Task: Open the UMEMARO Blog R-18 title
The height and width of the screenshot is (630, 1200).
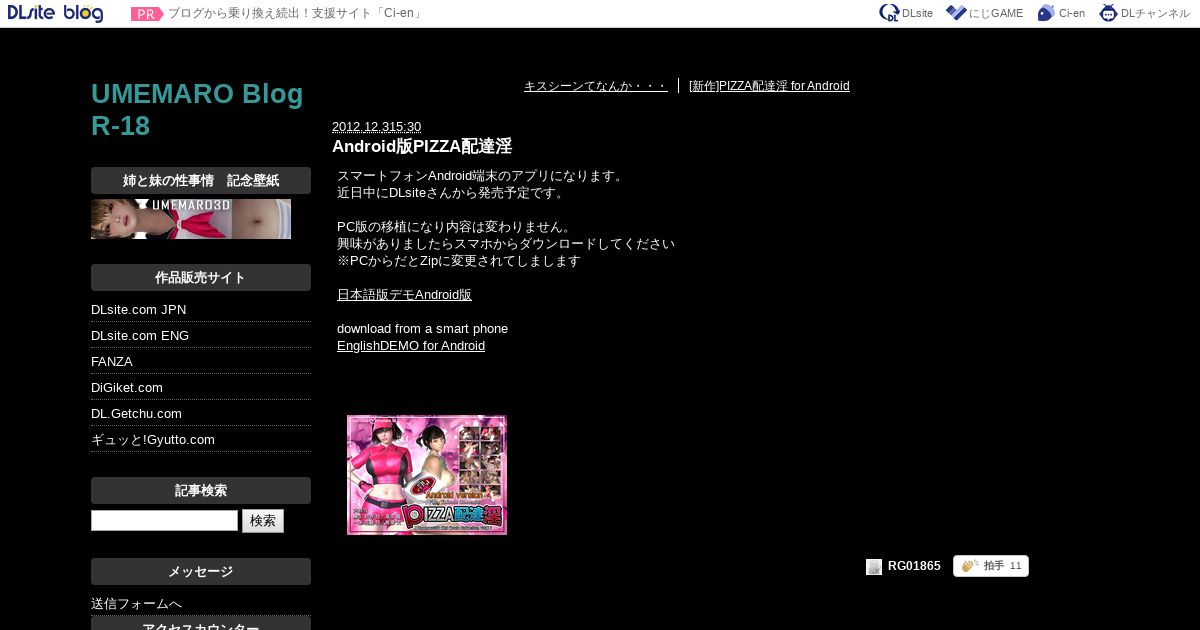Action: [x=197, y=110]
